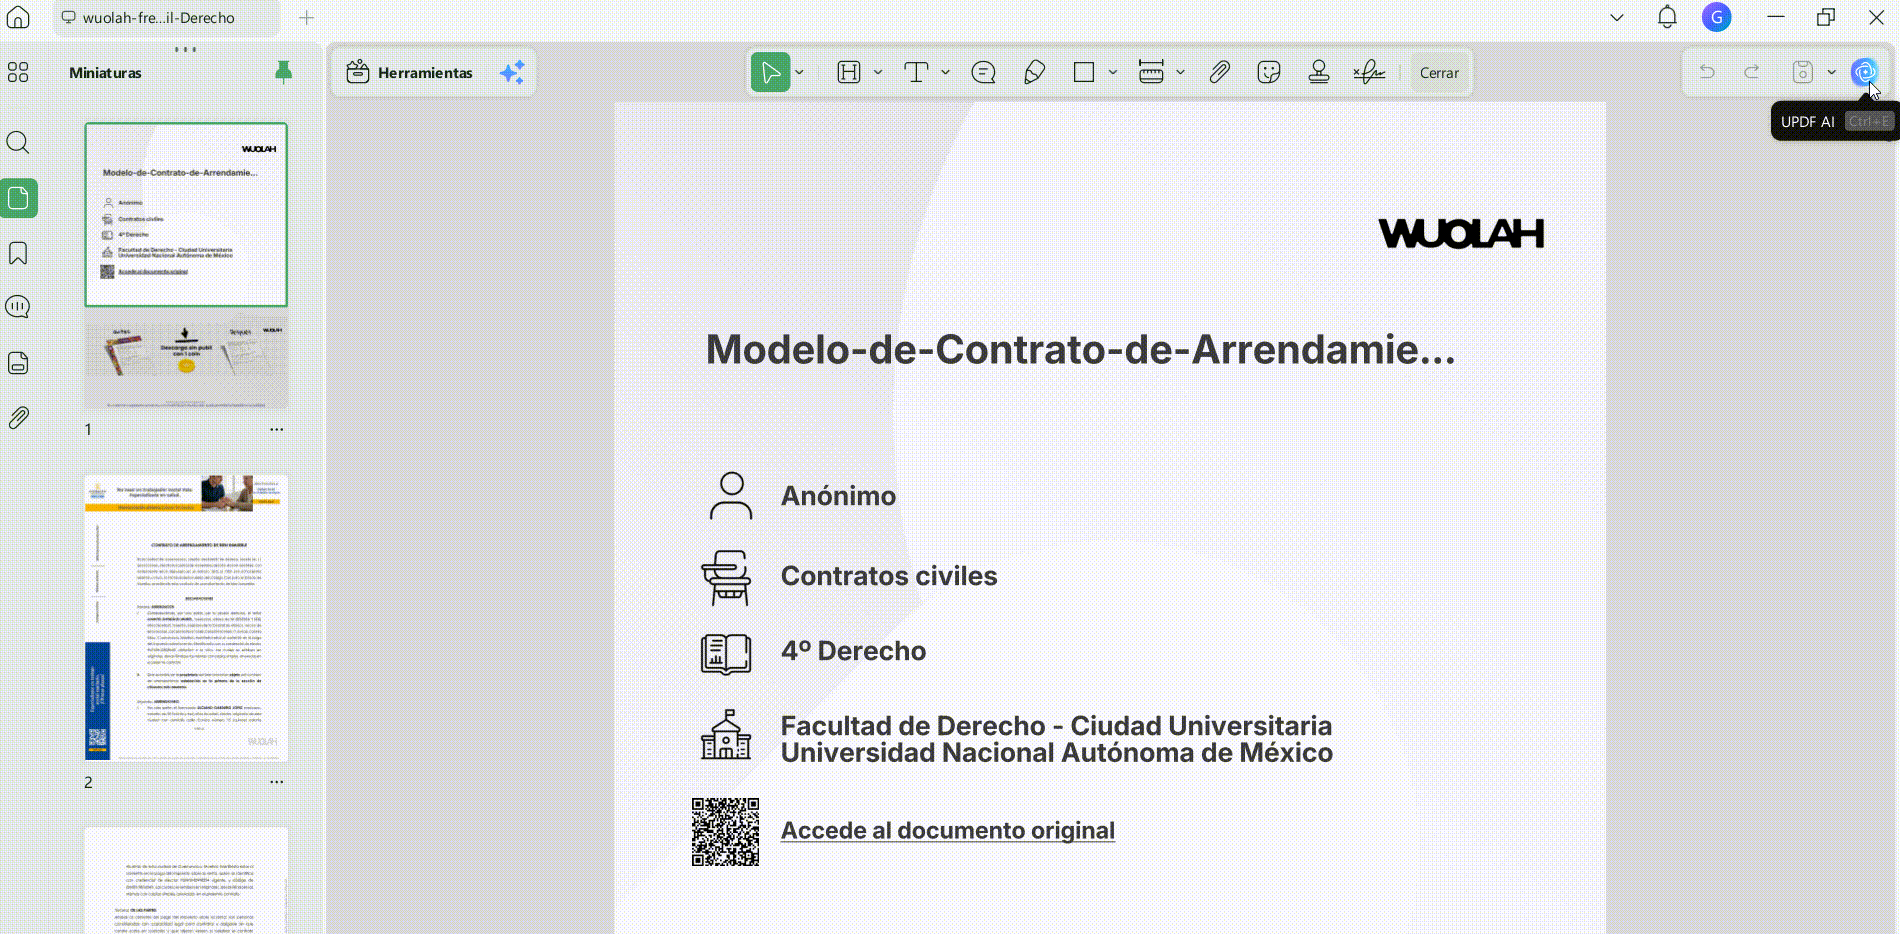The image size is (1900, 934).
Task: Open the form fields sidebar panel
Action: pos(18,363)
